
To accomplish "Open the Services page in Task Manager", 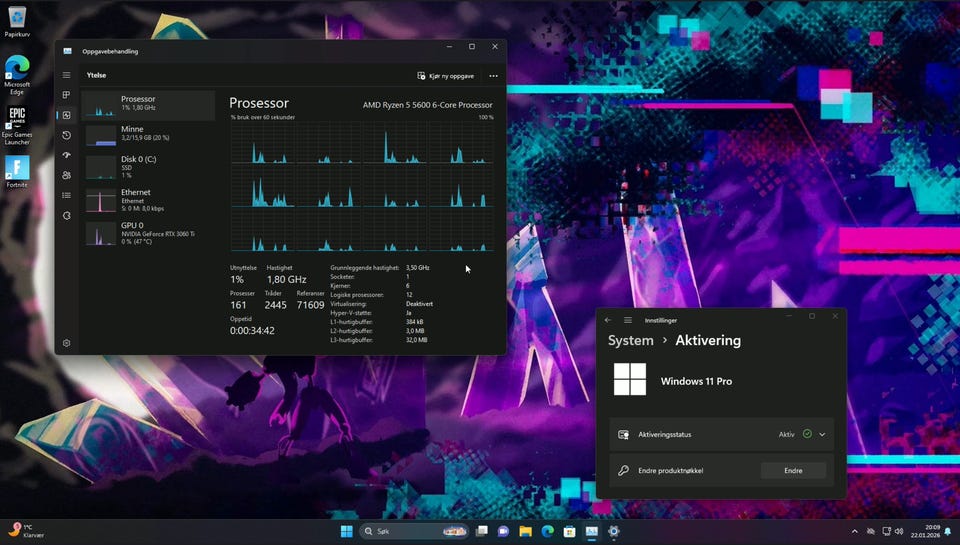I will (x=66, y=215).
